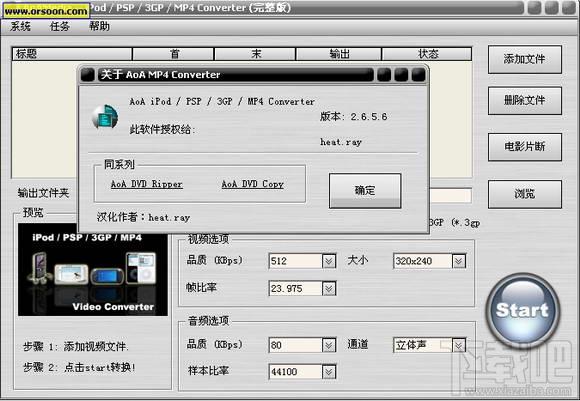Click the licensed user name heat.ray
580x401 pixels.
(341, 142)
